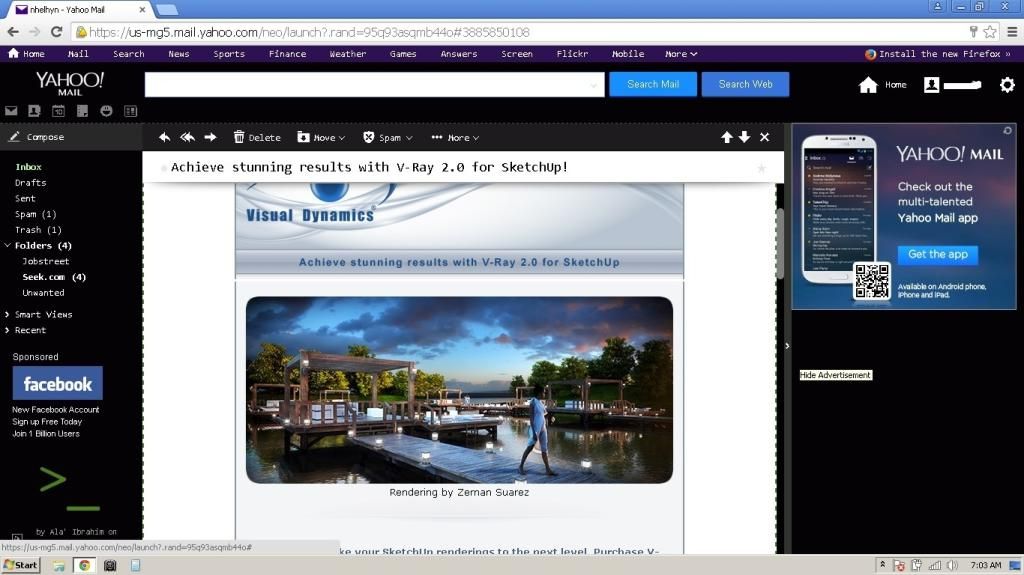Open Flickr in Yahoo nav bar
The height and width of the screenshot is (575, 1024).
point(572,54)
